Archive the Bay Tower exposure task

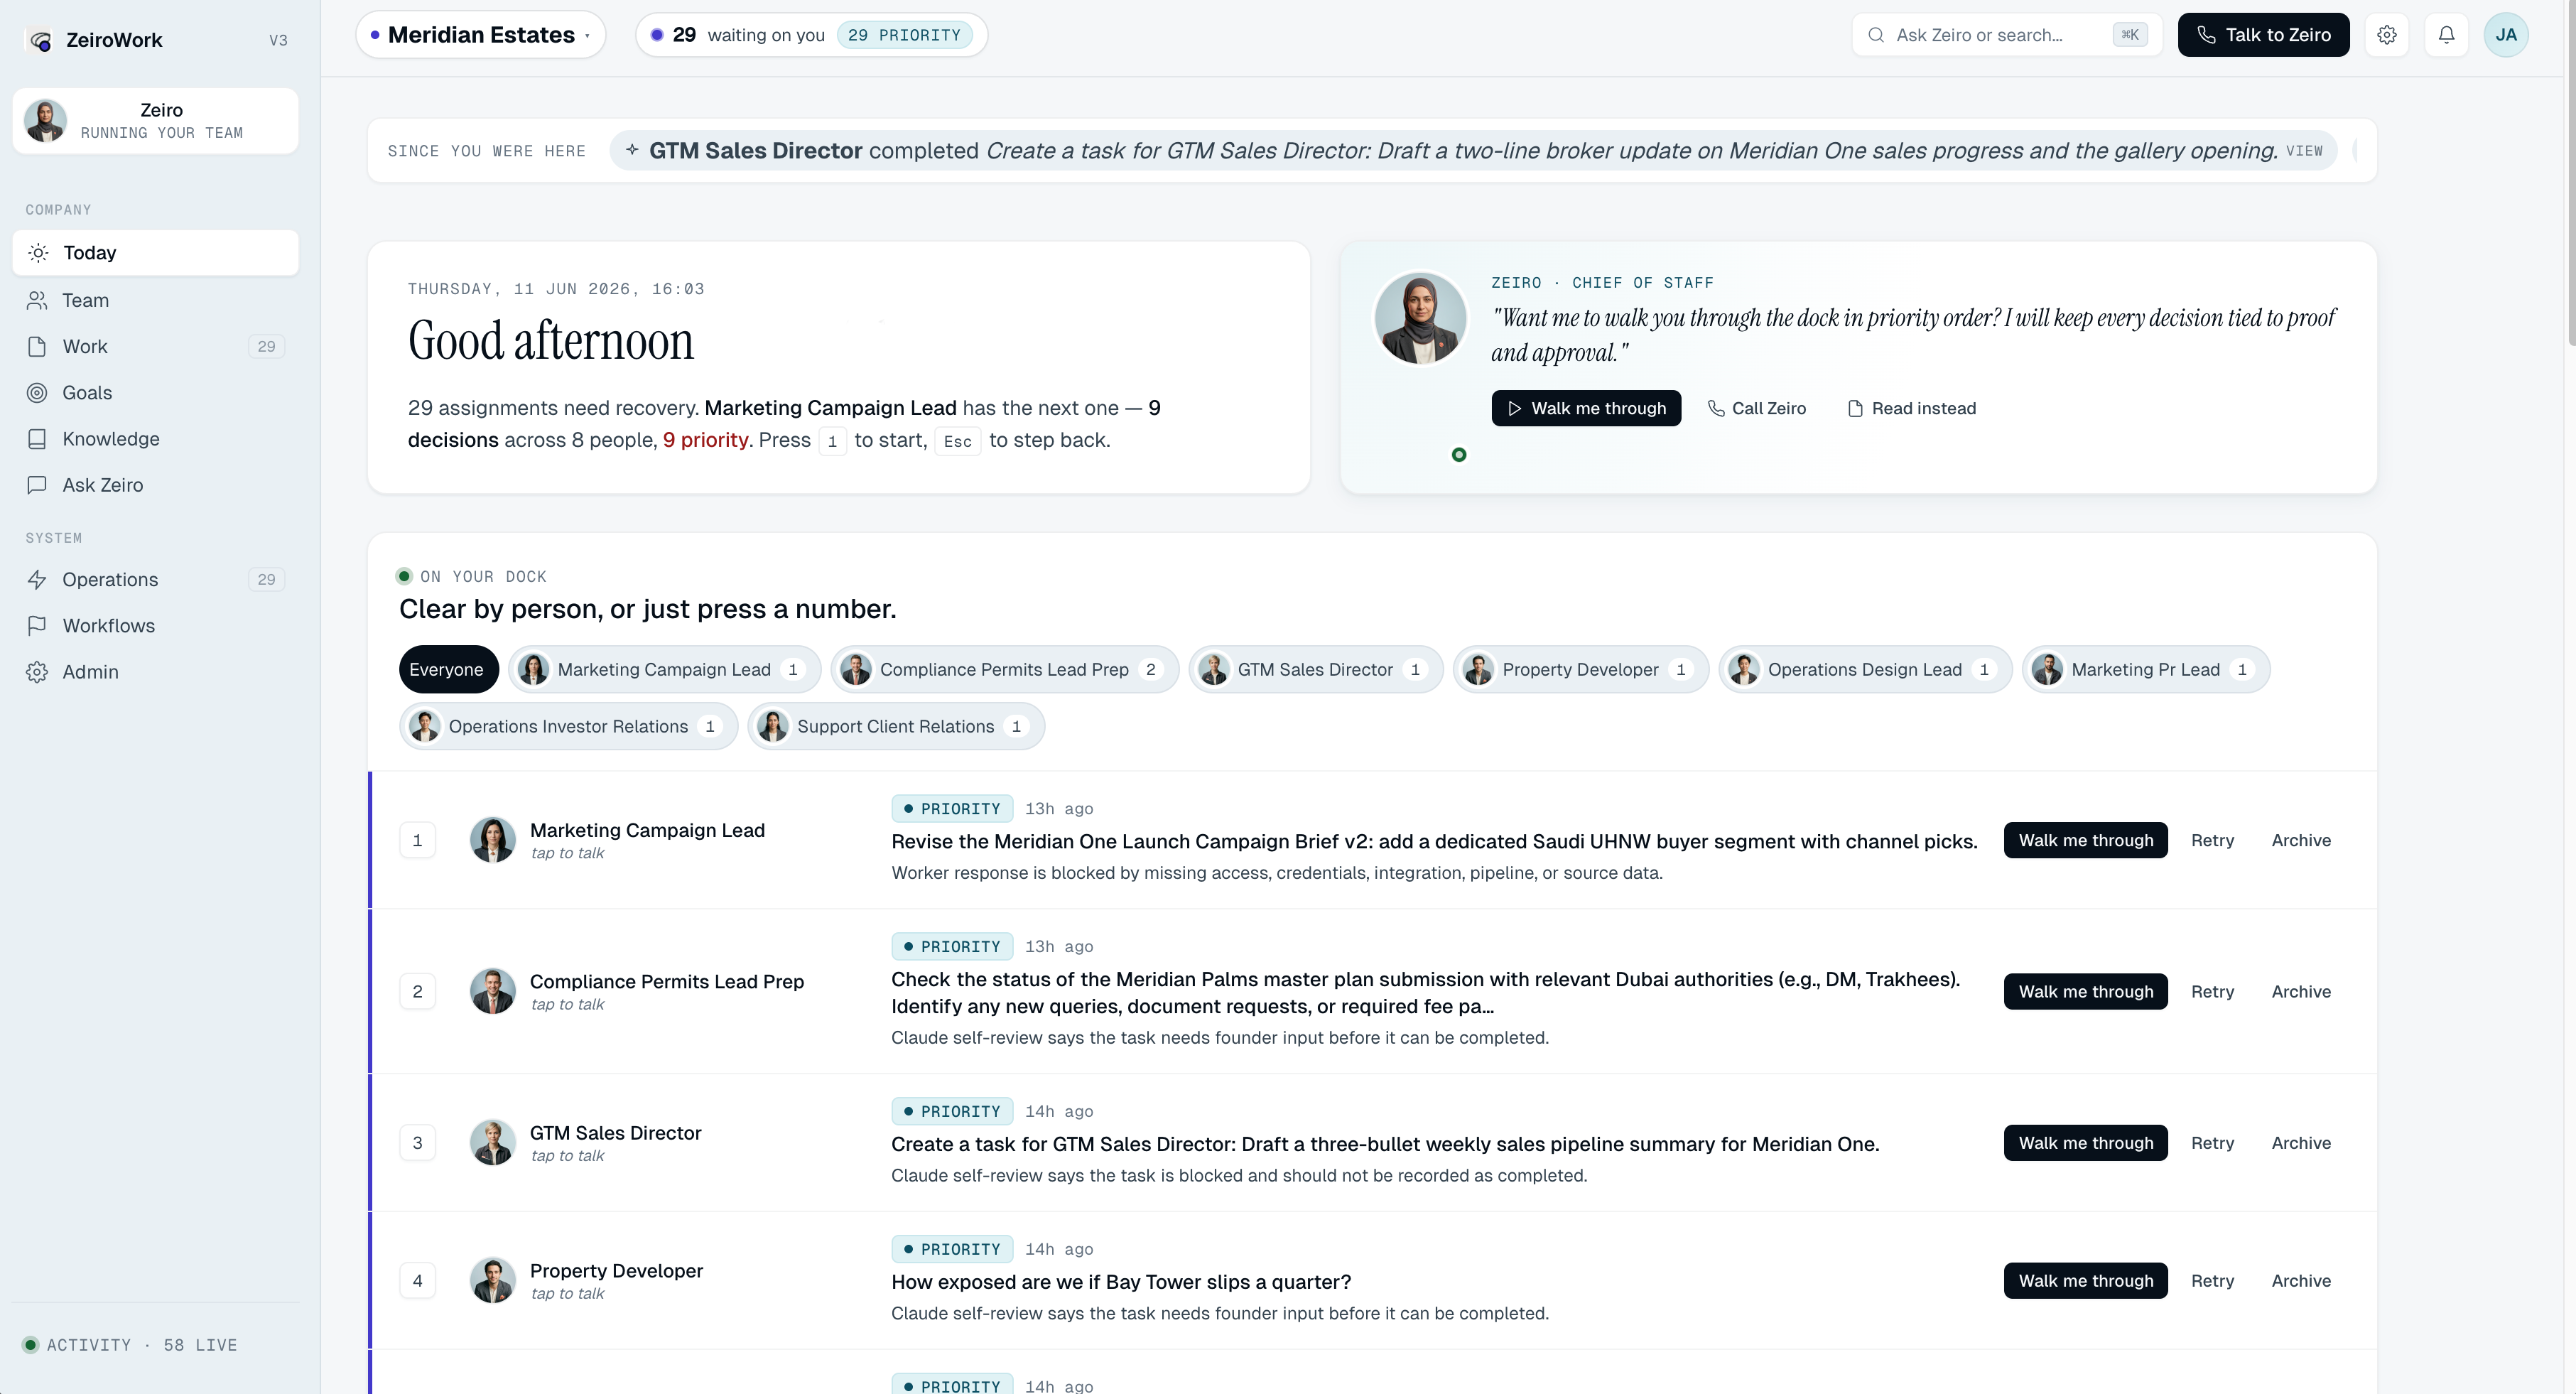point(2301,1281)
